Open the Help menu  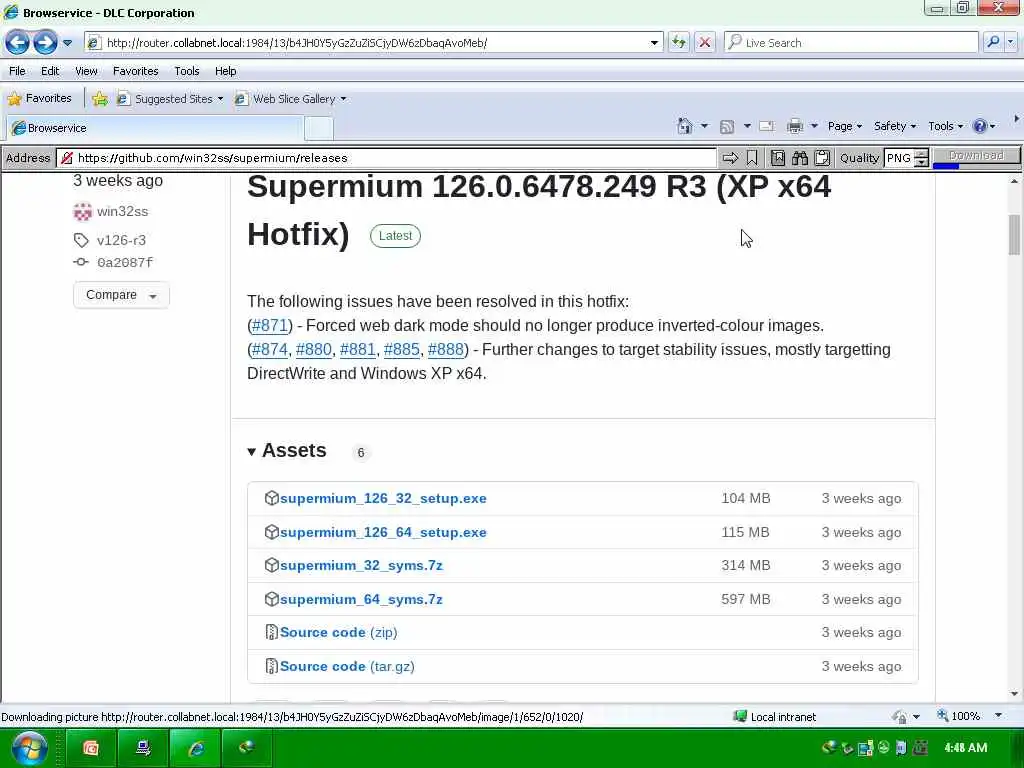(225, 71)
